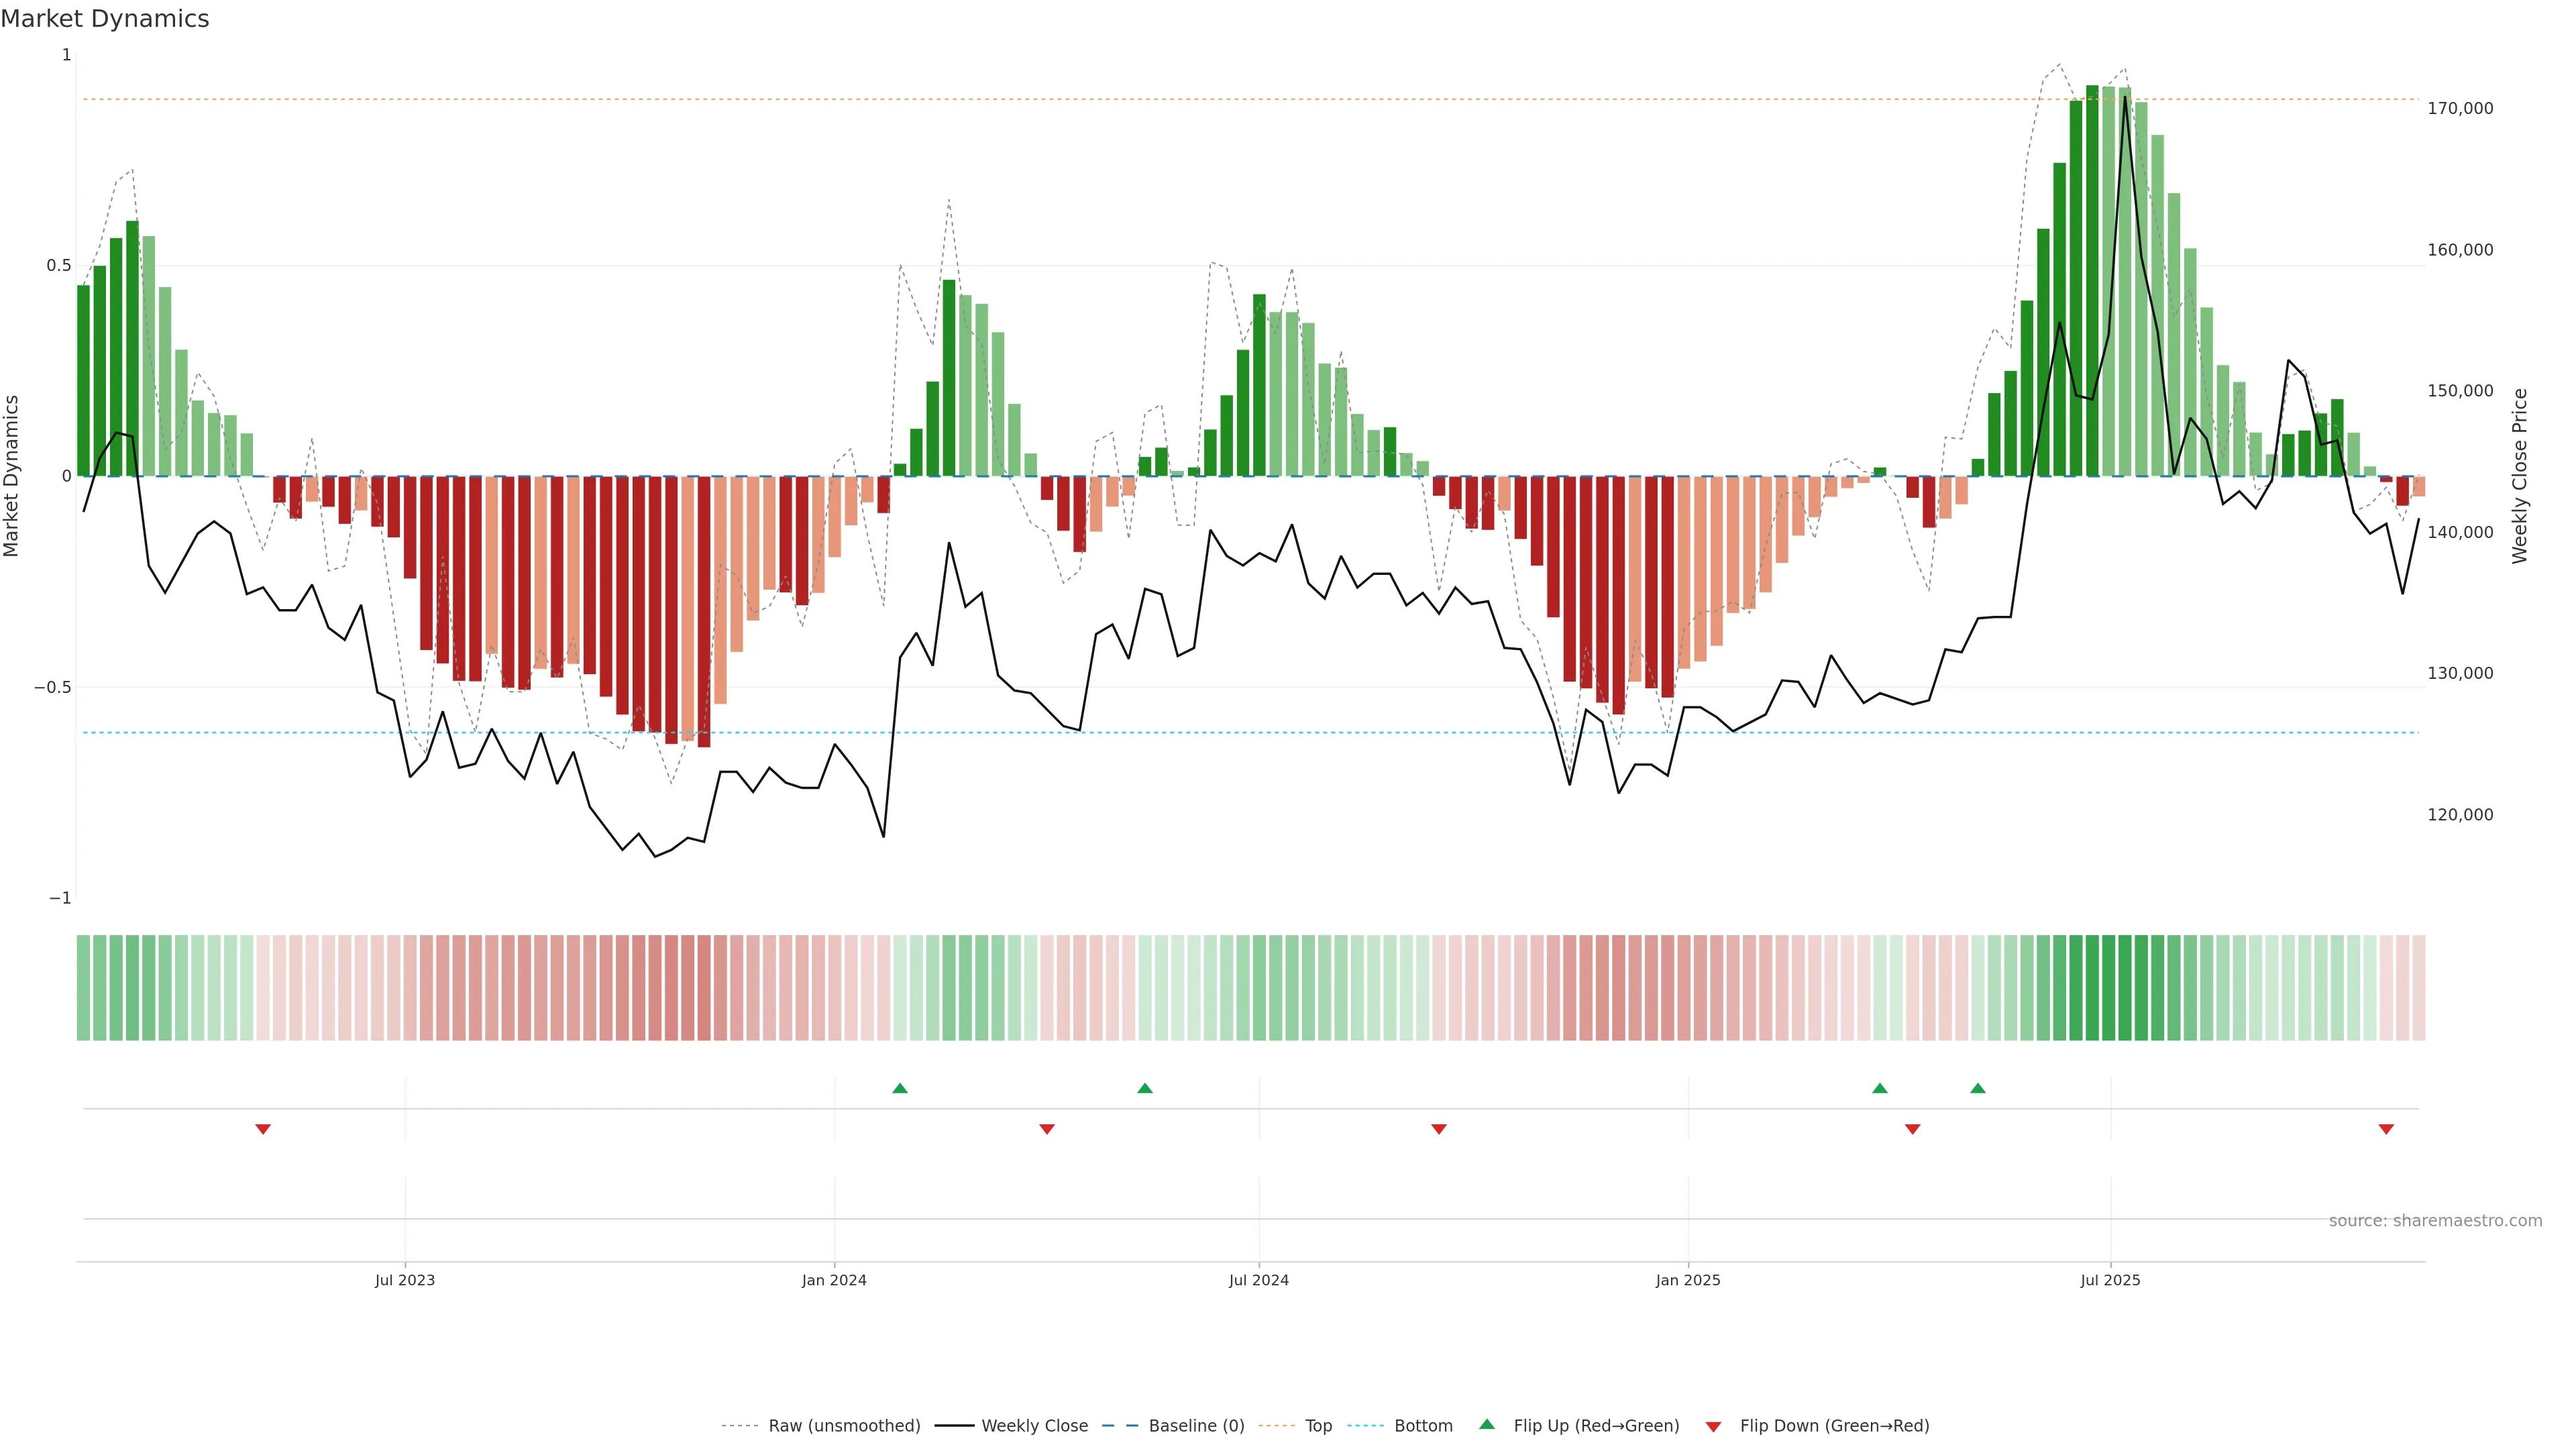Click the Jul 2025 x-axis label
2576x1449 pixels.
tap(2110, 1280)
